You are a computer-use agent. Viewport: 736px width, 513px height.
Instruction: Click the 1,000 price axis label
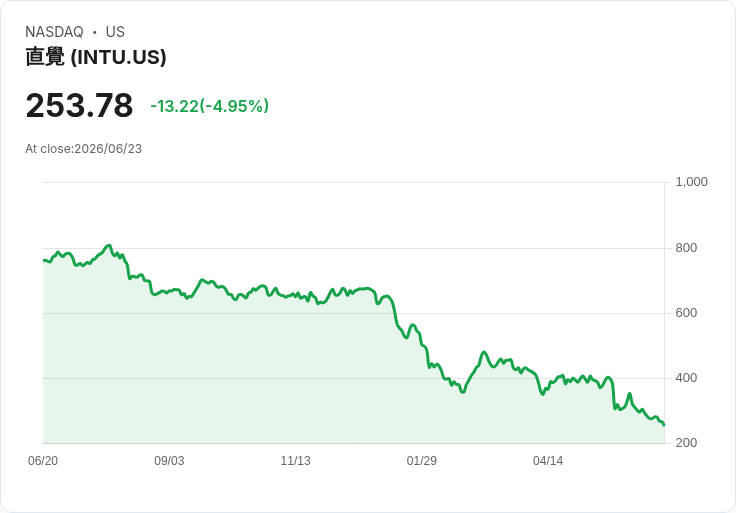[x=691, y=182]
